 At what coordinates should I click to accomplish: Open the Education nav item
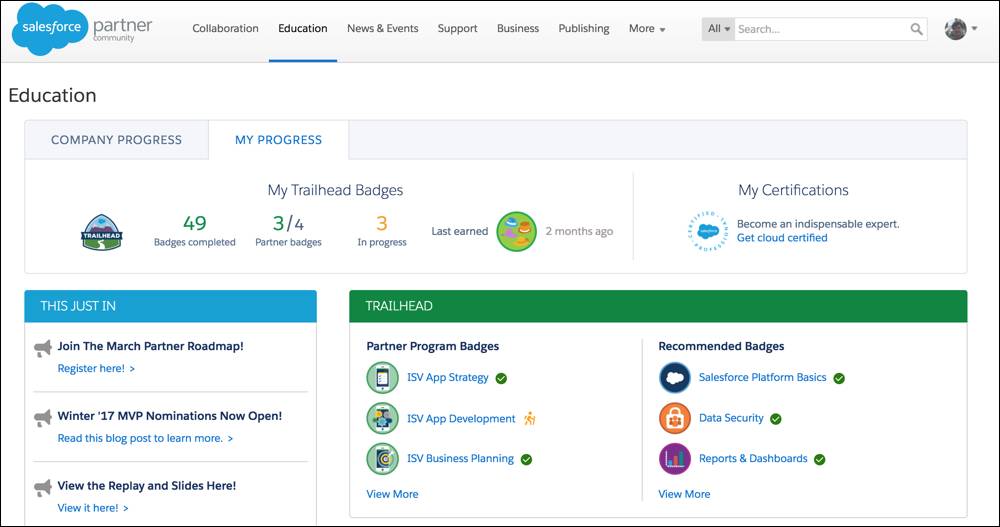303,29
